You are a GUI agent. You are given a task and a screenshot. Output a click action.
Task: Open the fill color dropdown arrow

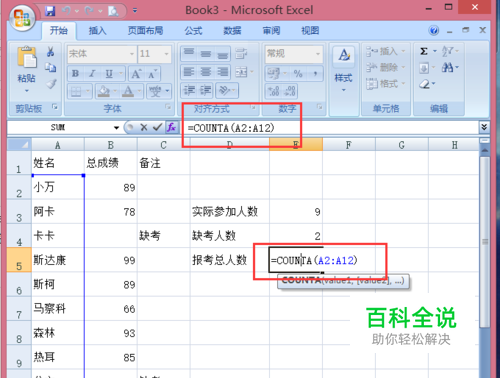115,91
